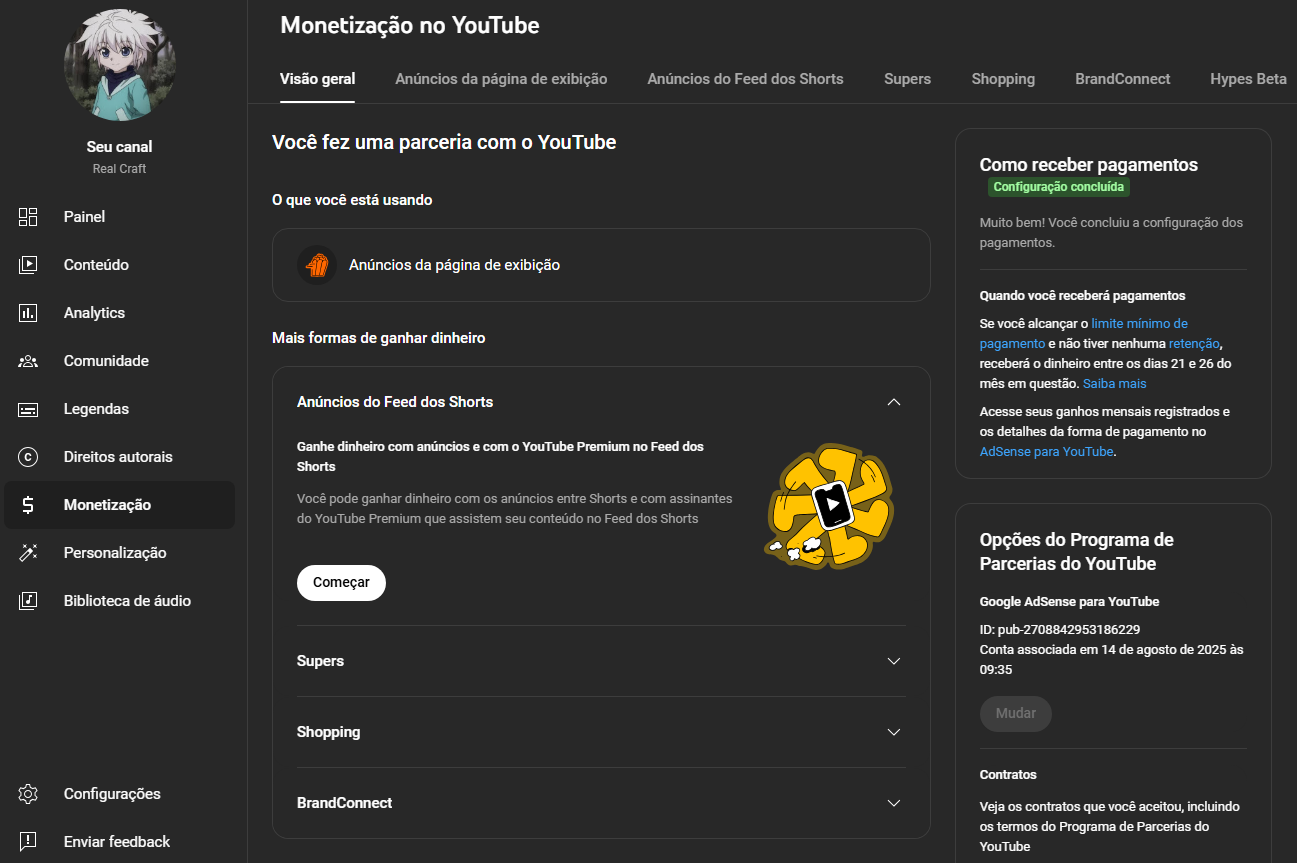
Task: Open Configurações in the sidebar
Action: coord(120,794)
